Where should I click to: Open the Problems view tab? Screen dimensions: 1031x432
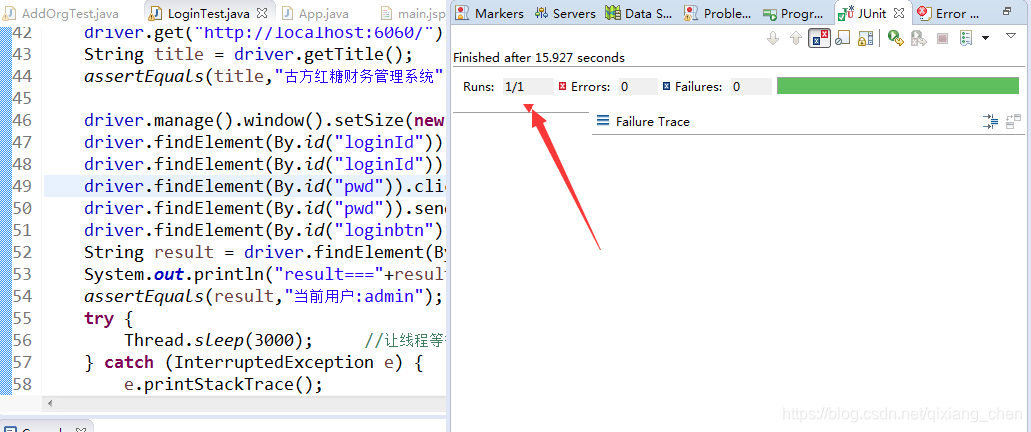[717, 13]
